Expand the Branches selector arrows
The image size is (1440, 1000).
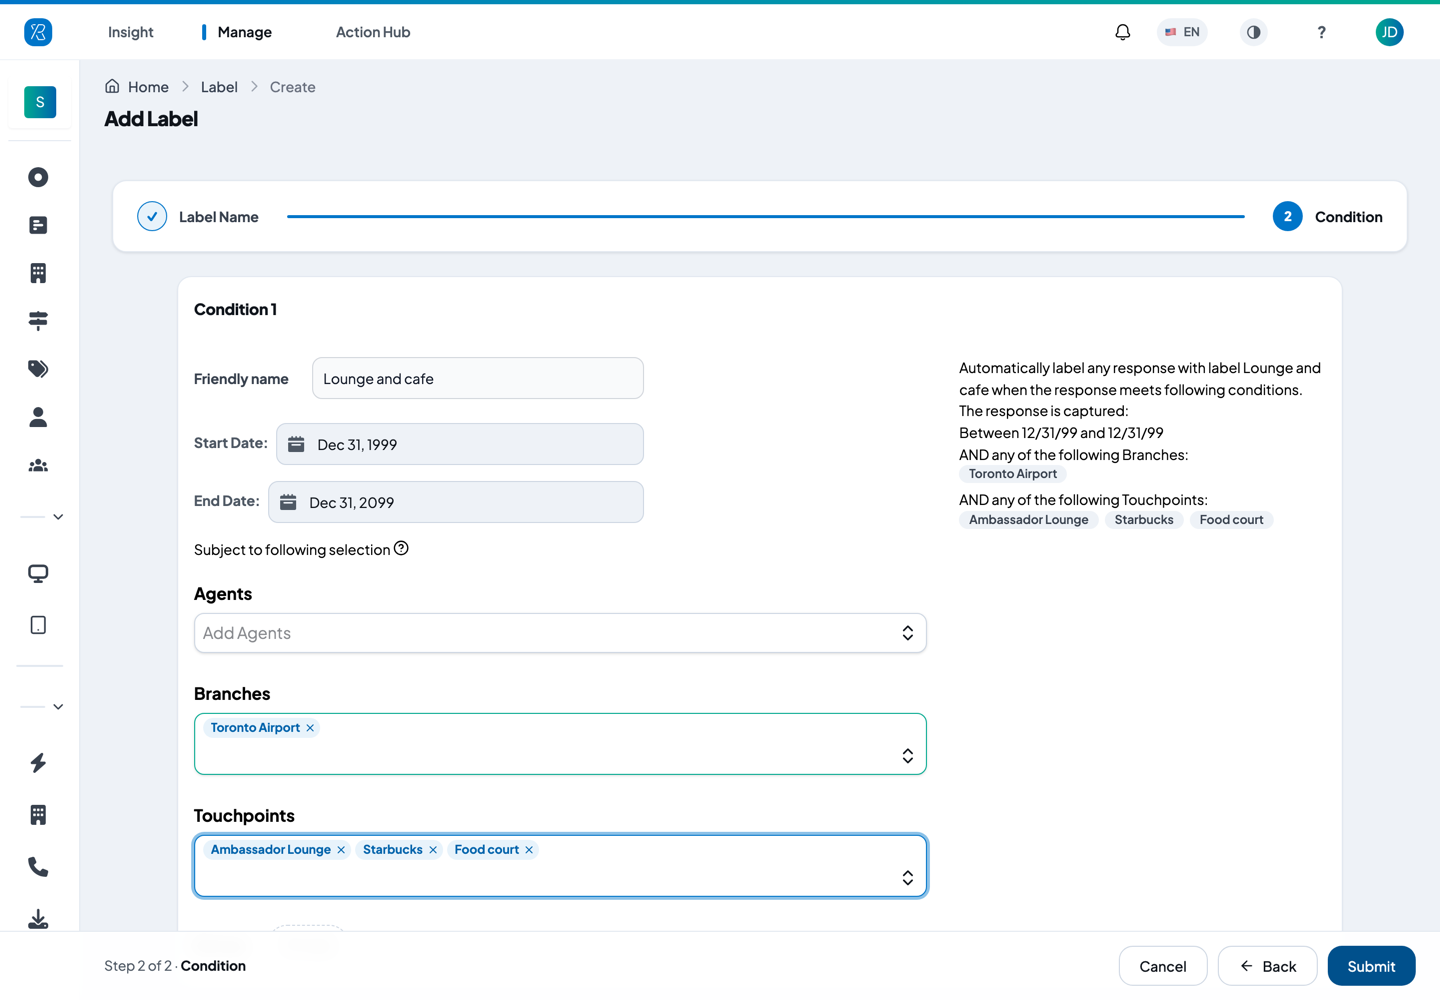point(908,756)
